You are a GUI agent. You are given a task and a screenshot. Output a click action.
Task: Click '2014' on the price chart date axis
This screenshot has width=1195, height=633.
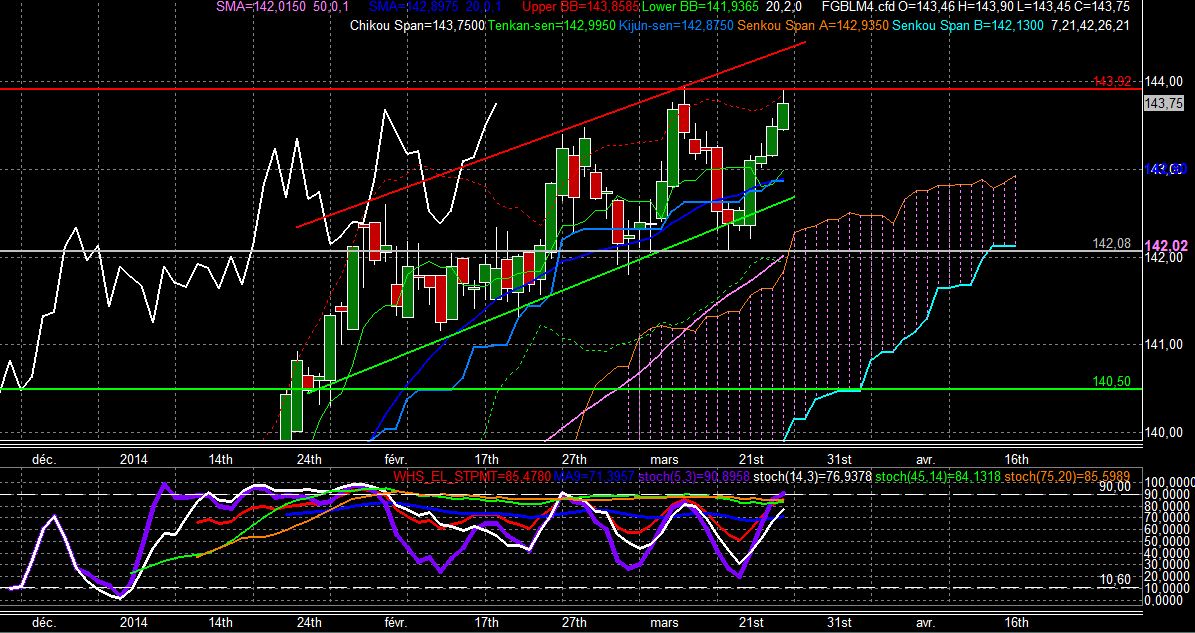tap(134, 459)
